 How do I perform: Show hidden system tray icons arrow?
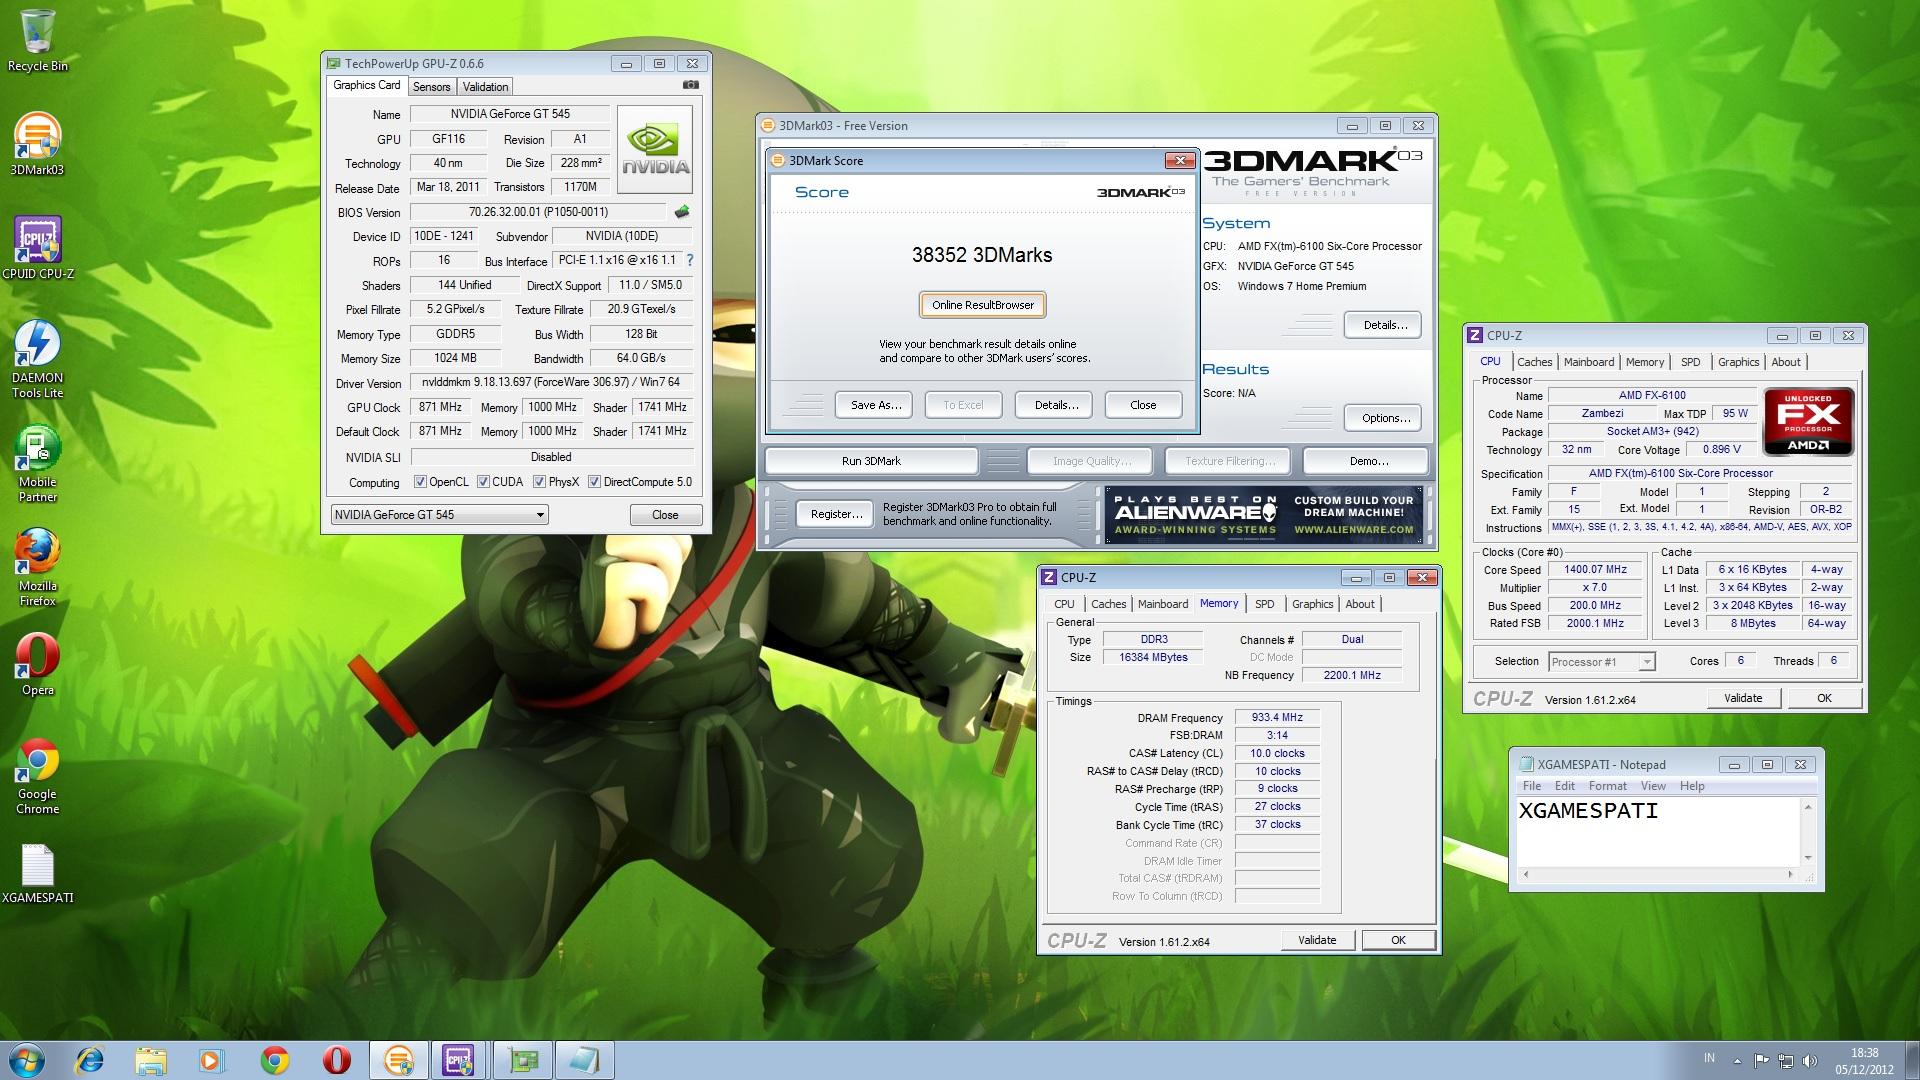(1737, 1061)
